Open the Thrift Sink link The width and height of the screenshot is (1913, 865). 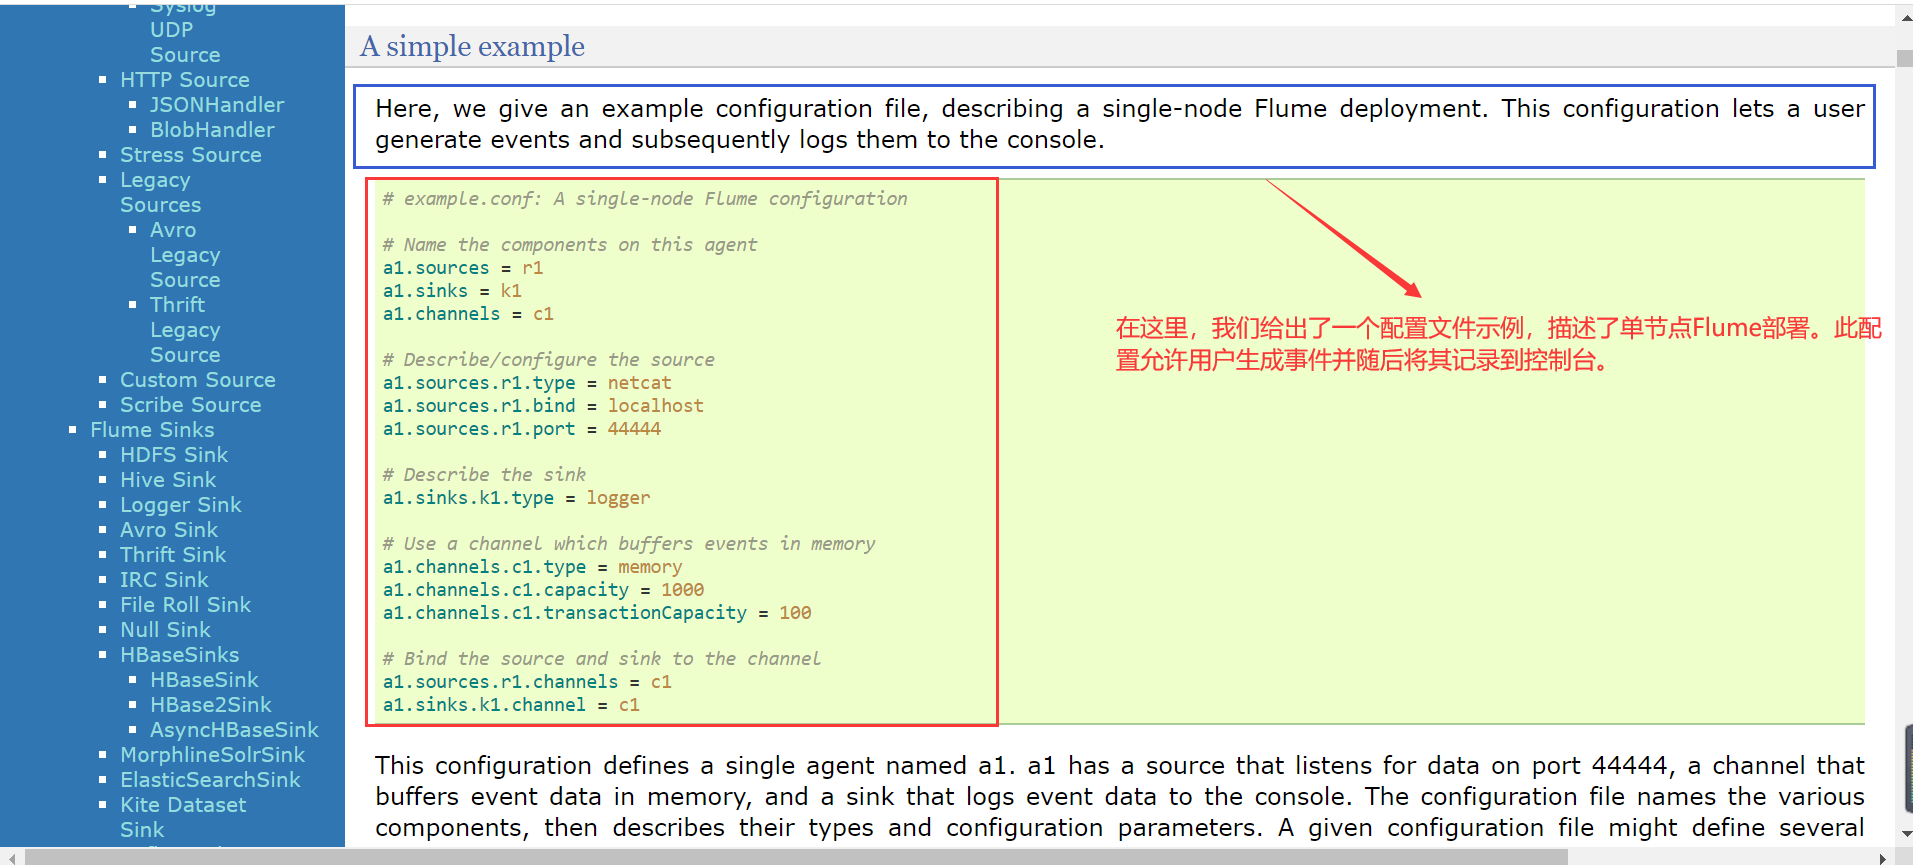pyautogui.click(x=173, y=555)
